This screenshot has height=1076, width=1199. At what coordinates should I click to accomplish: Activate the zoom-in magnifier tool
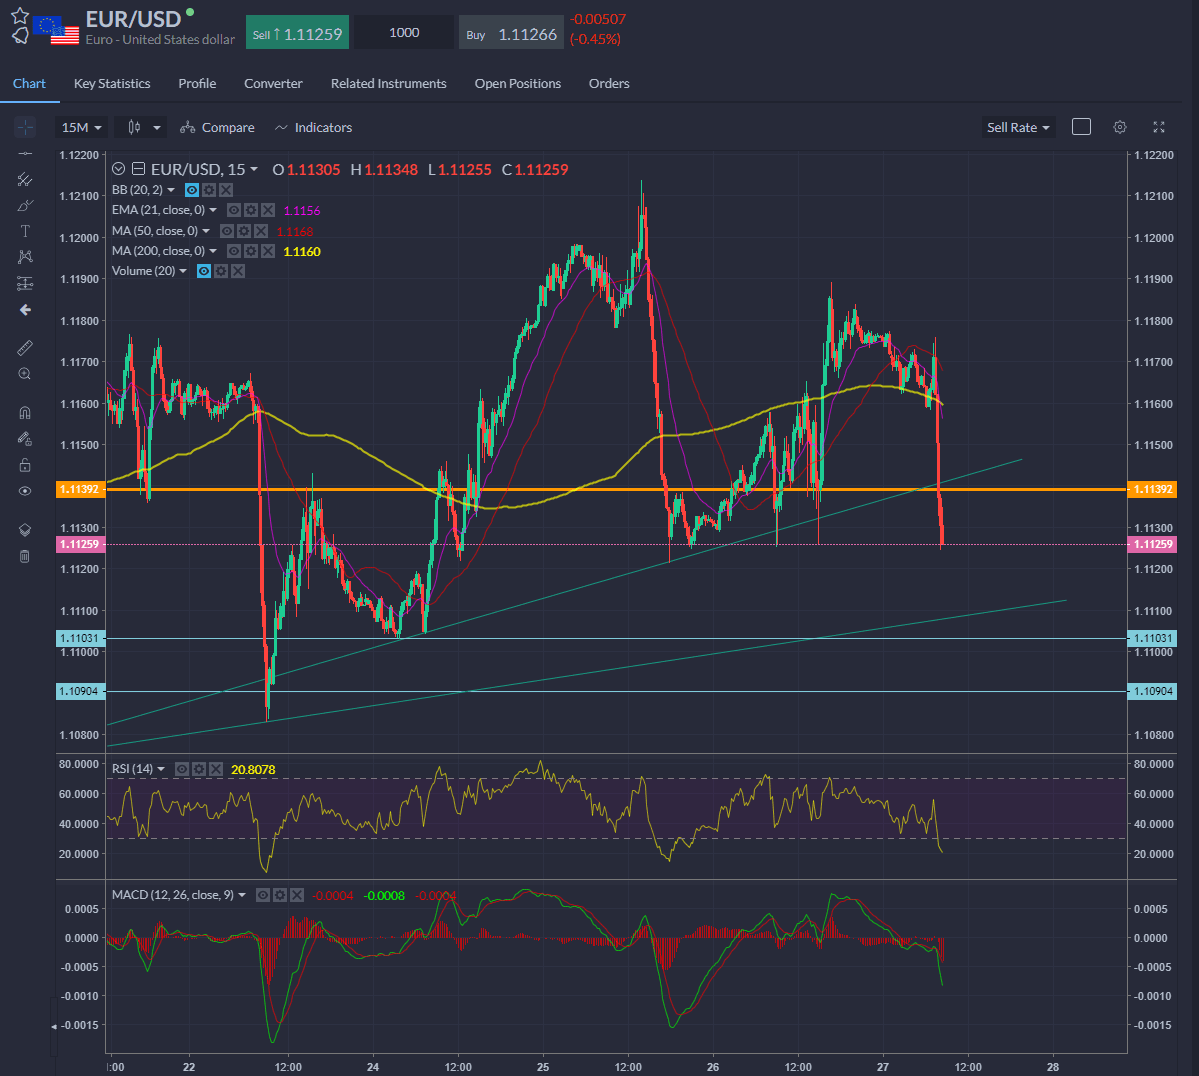(25, 374)
